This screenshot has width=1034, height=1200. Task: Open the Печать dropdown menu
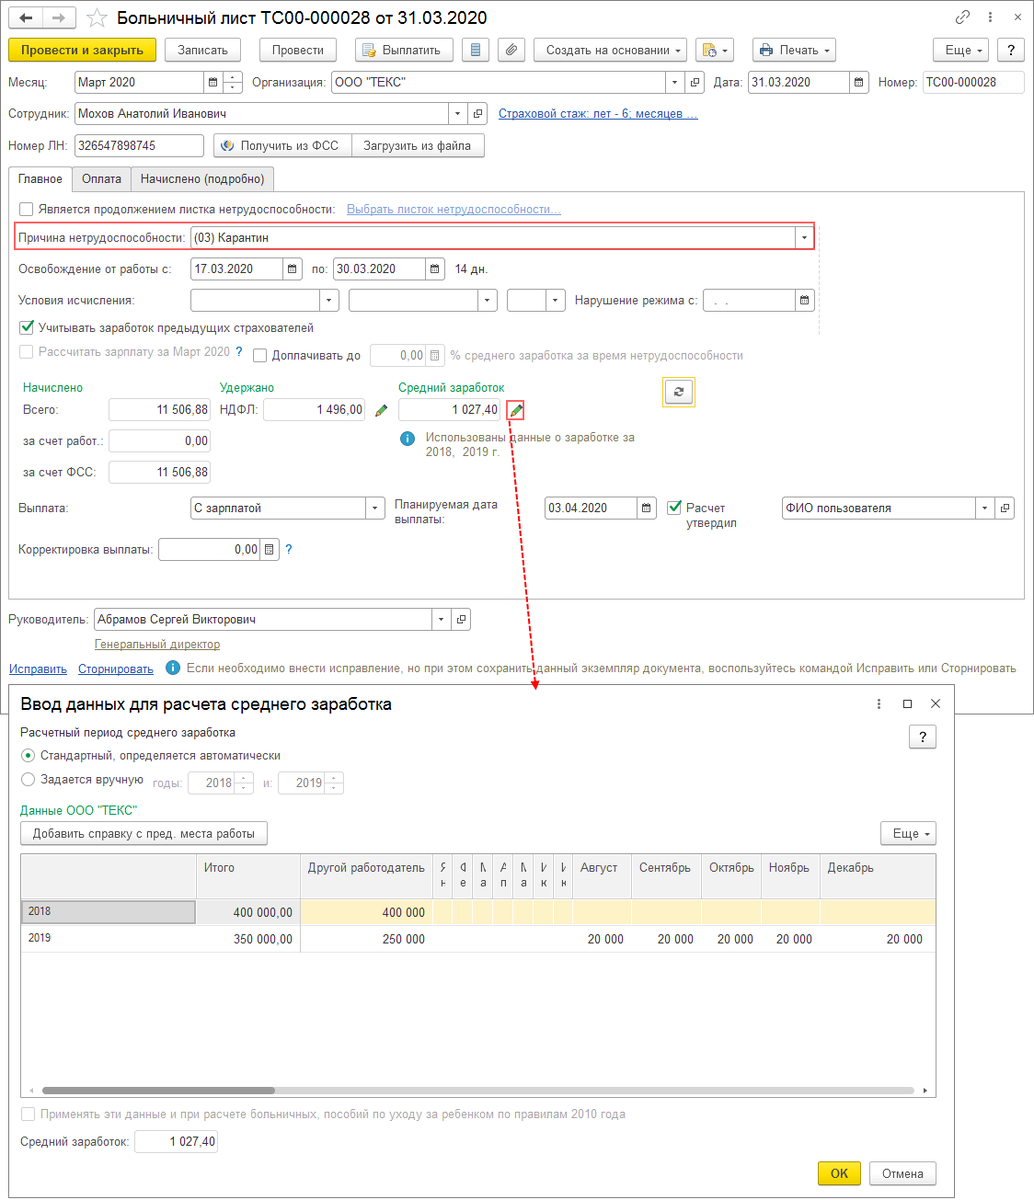click(x=794, y=50)
